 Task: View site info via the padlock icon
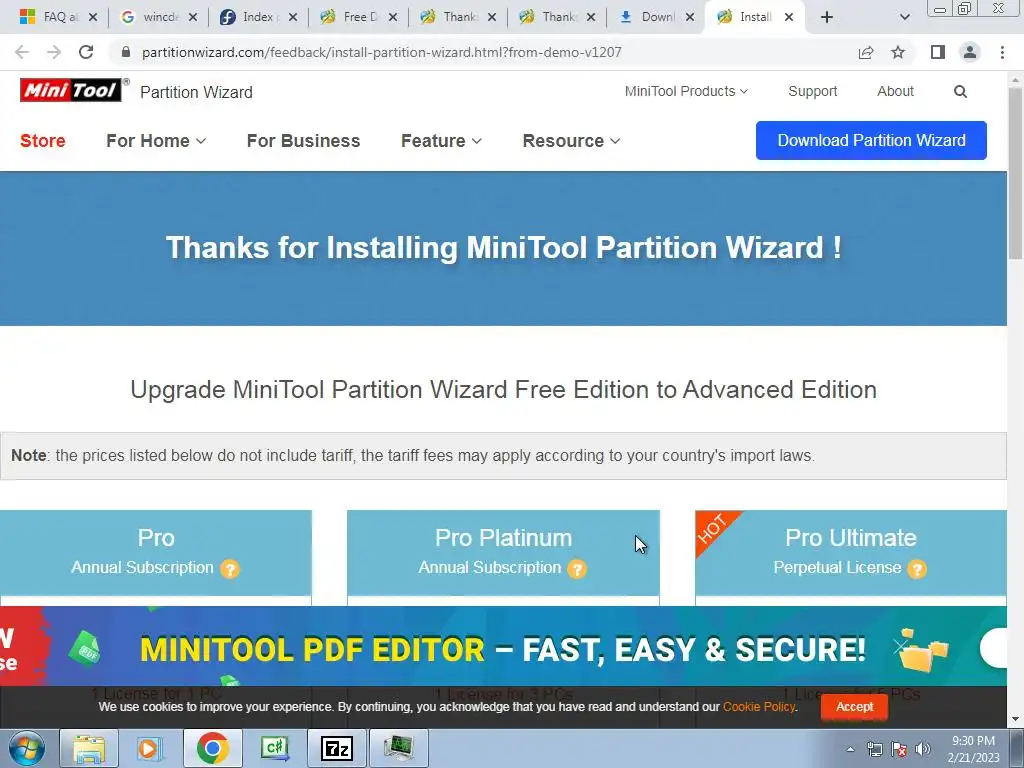125,52
